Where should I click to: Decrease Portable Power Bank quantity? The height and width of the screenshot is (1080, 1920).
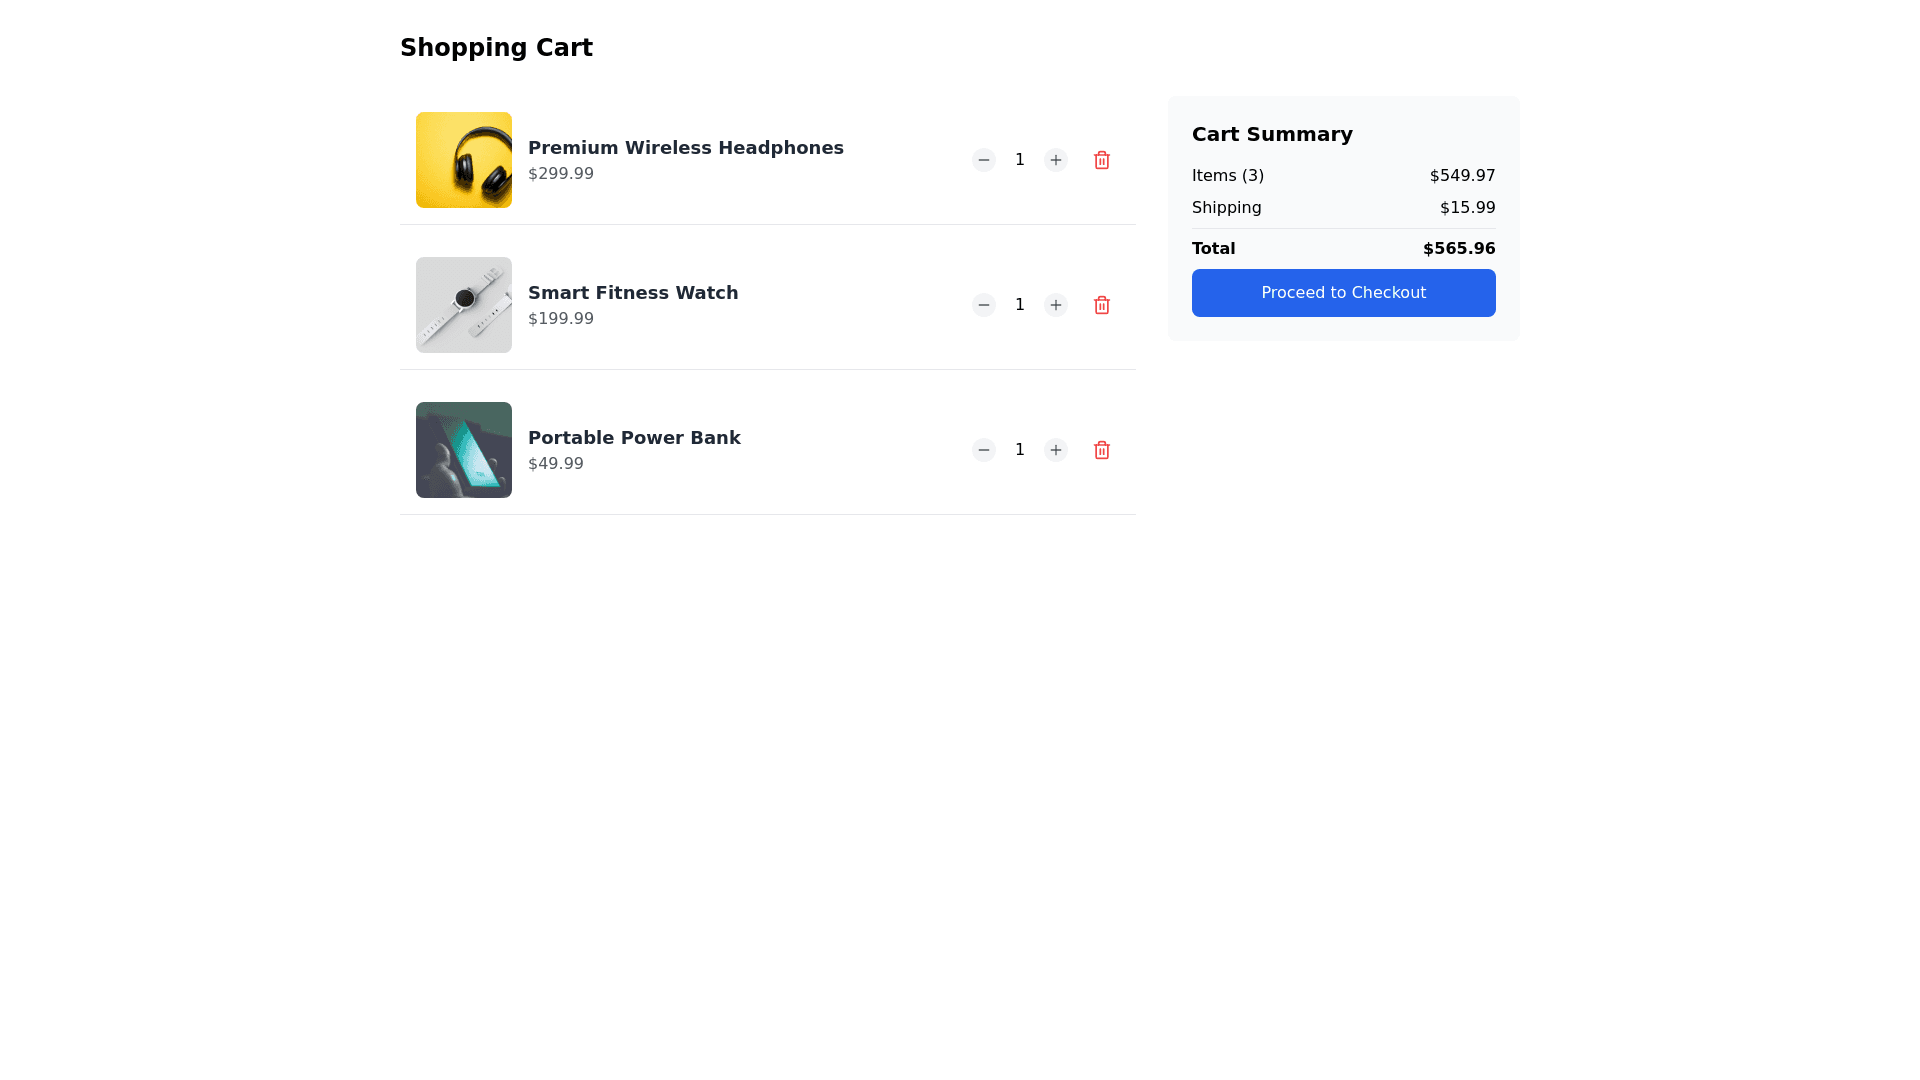tap(984, 450)
